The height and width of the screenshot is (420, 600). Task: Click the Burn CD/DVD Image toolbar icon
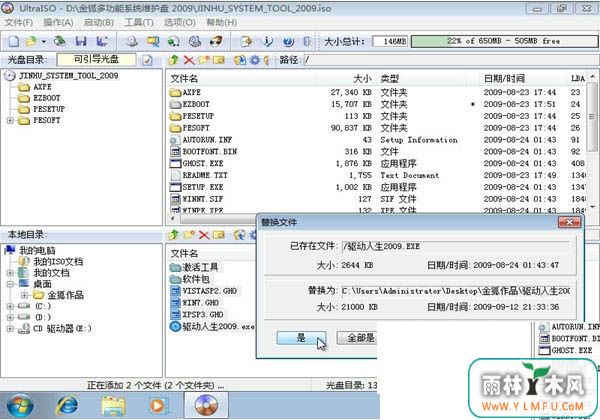coord(216,41)
